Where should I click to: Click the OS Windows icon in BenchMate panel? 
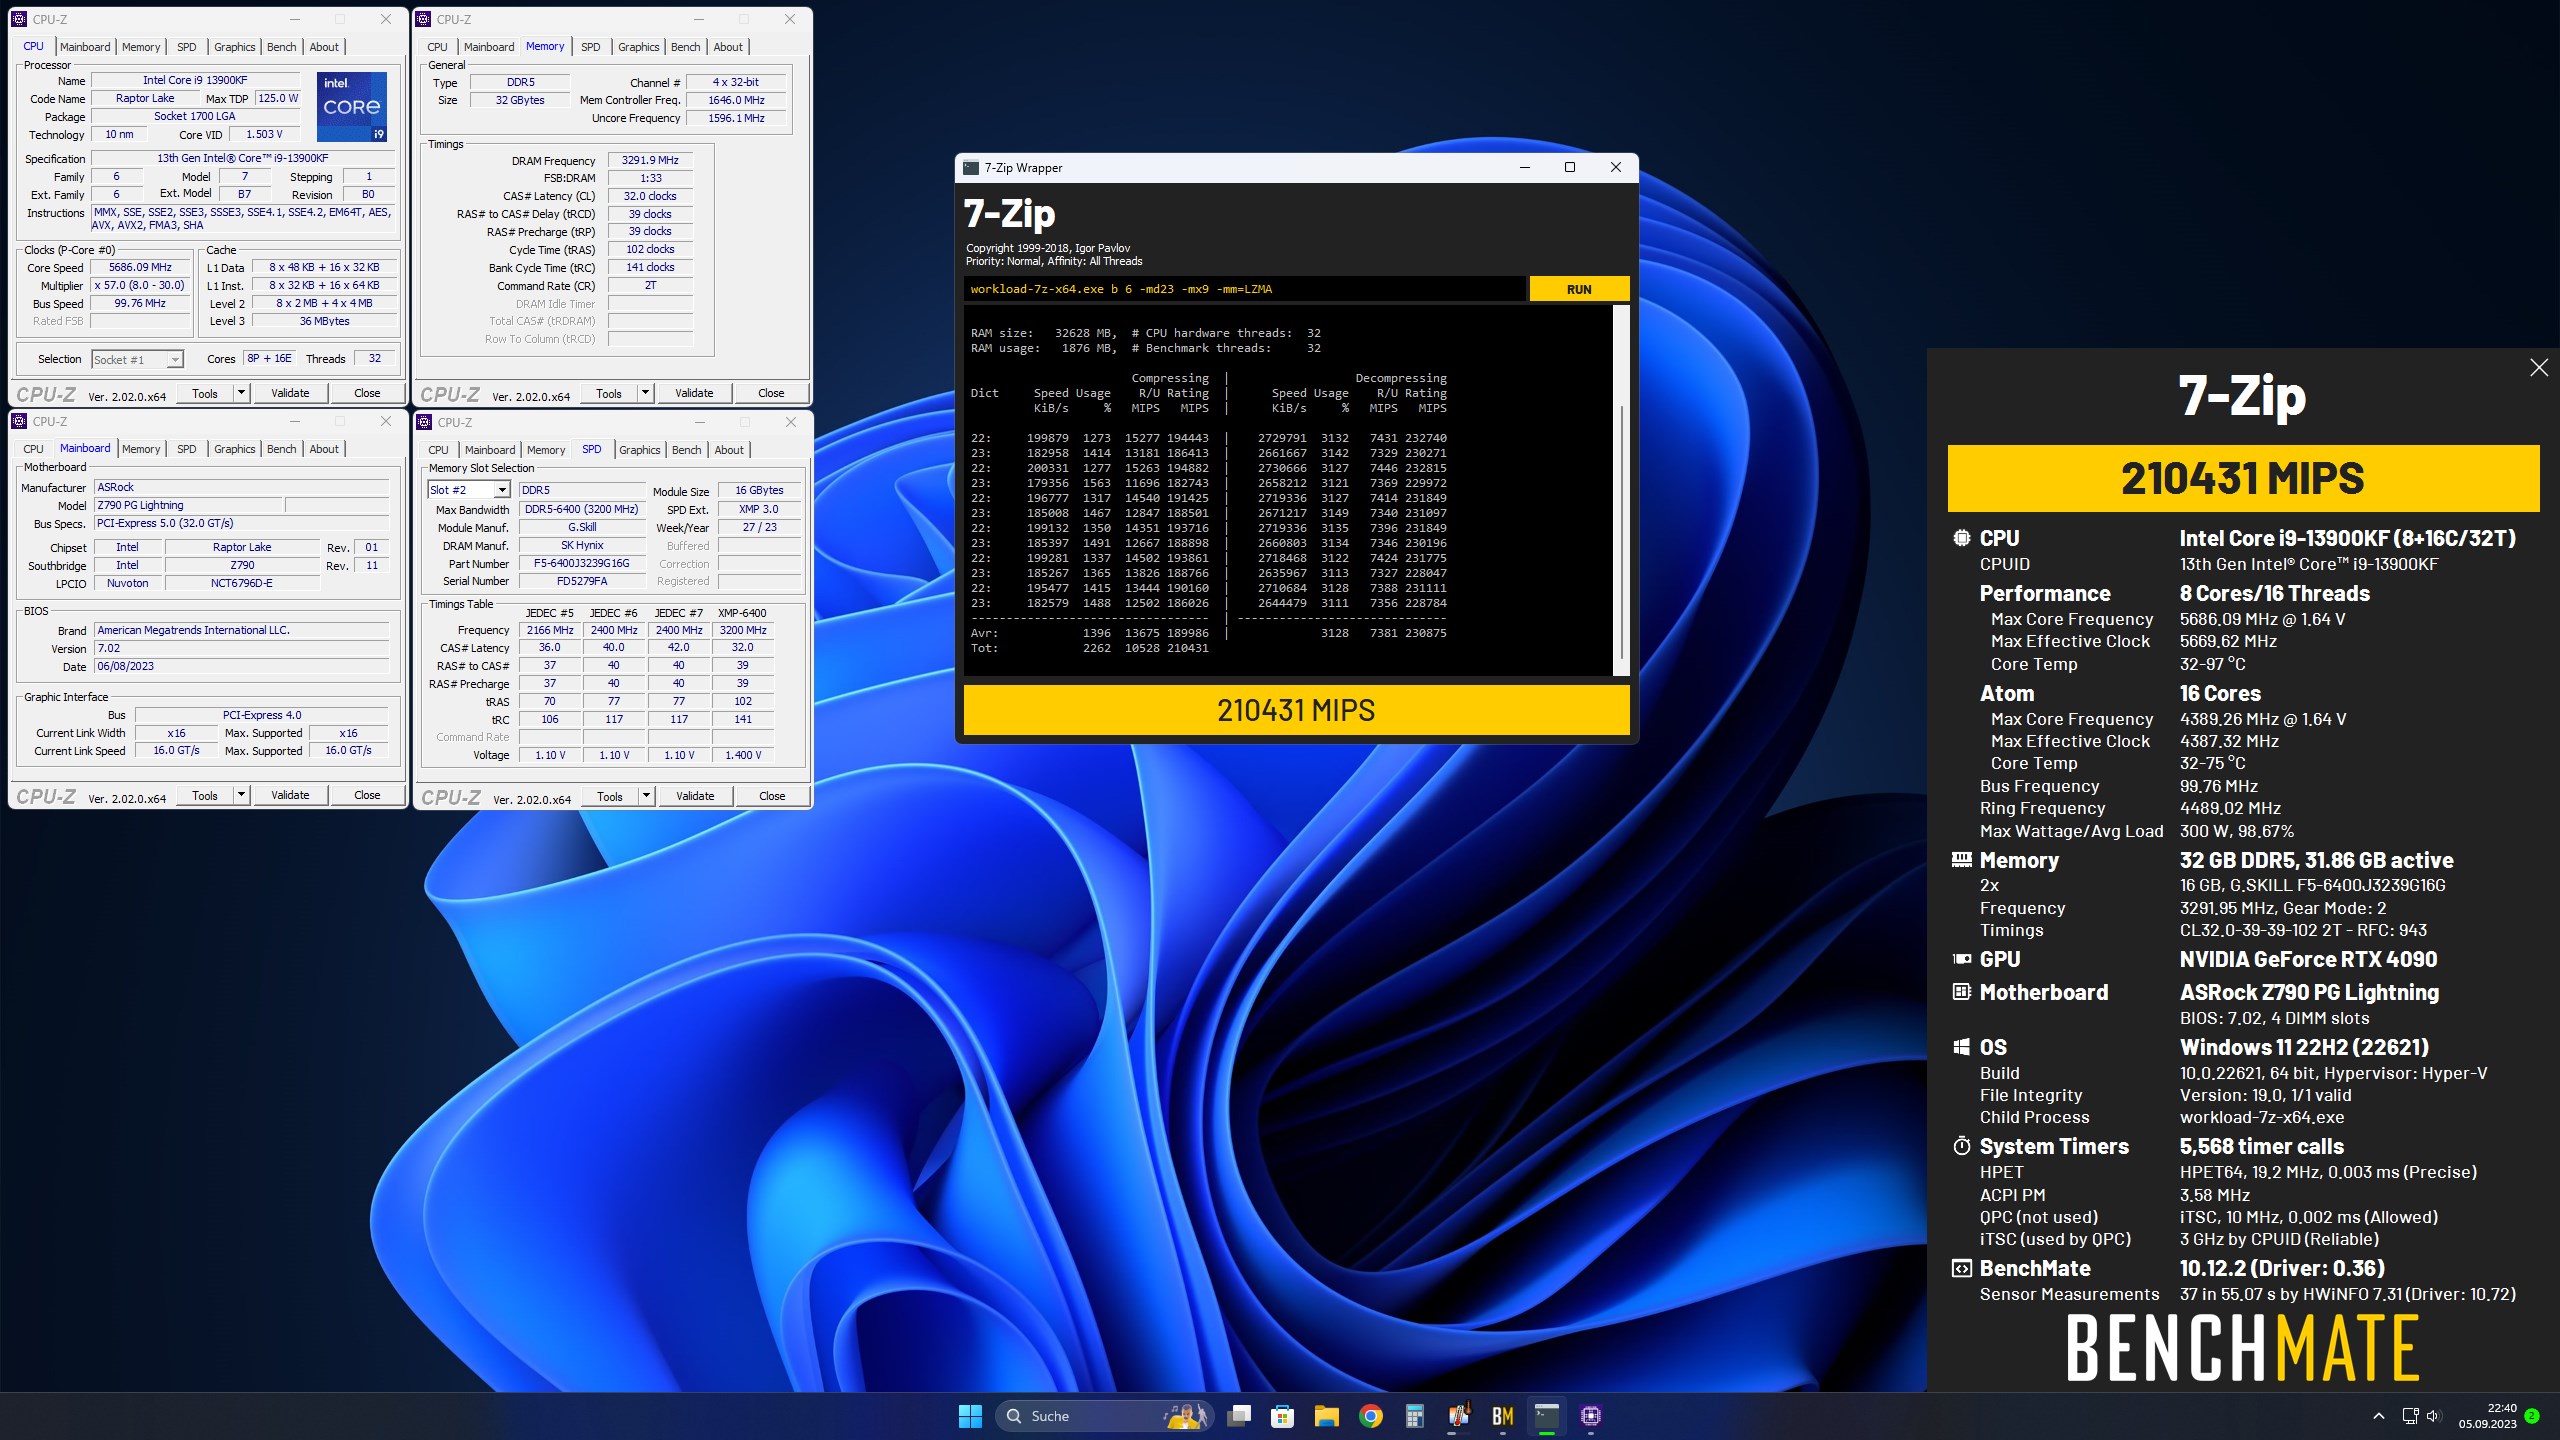click(1962, 1047)
